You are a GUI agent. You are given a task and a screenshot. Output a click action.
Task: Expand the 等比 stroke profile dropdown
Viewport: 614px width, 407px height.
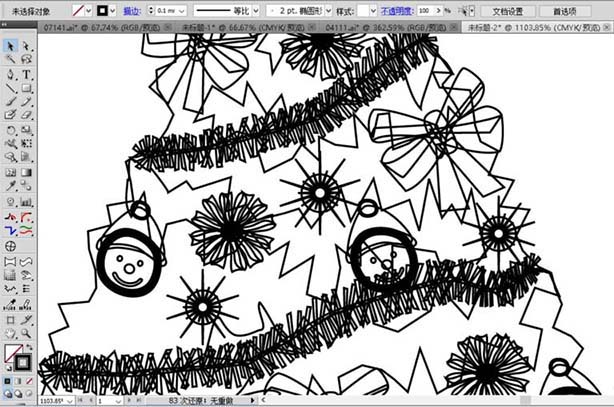click(256, 11)
